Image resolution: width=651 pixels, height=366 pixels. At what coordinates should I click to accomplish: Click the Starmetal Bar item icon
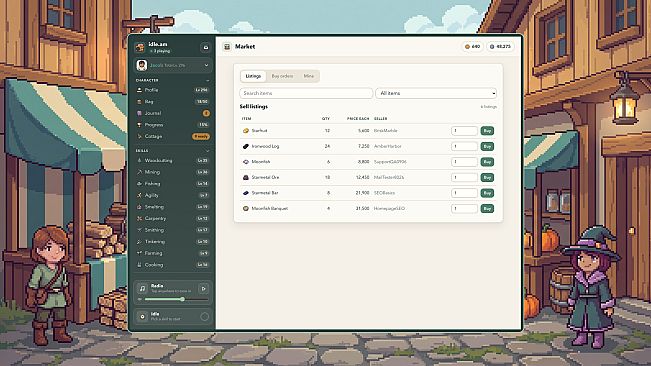pyautogui.click(x=246, y=193)
